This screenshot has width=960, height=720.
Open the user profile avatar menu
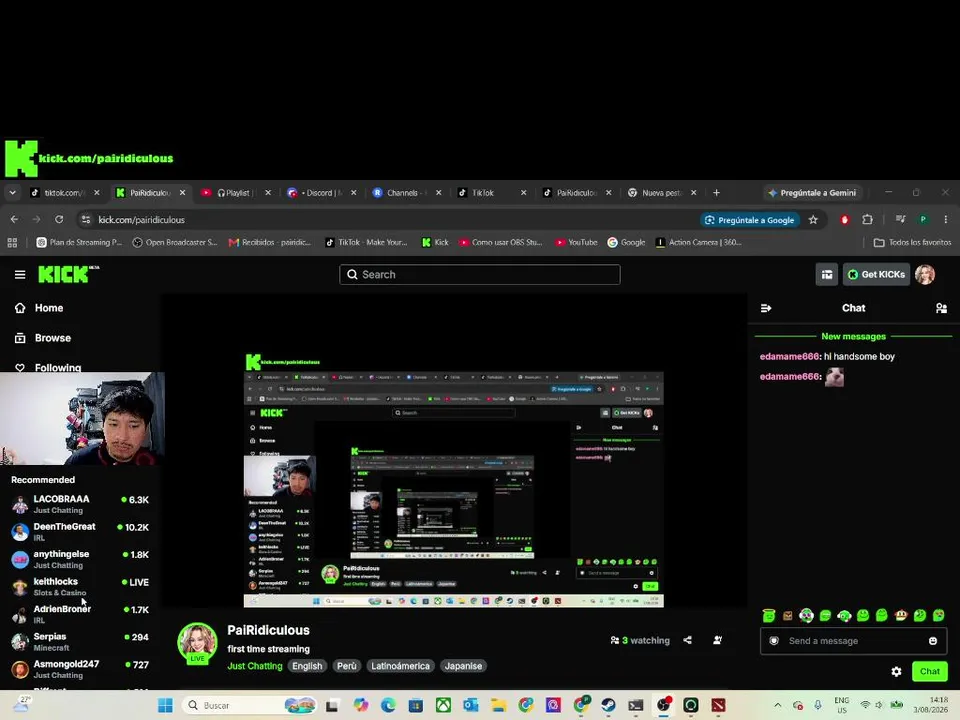click(925, 274)
